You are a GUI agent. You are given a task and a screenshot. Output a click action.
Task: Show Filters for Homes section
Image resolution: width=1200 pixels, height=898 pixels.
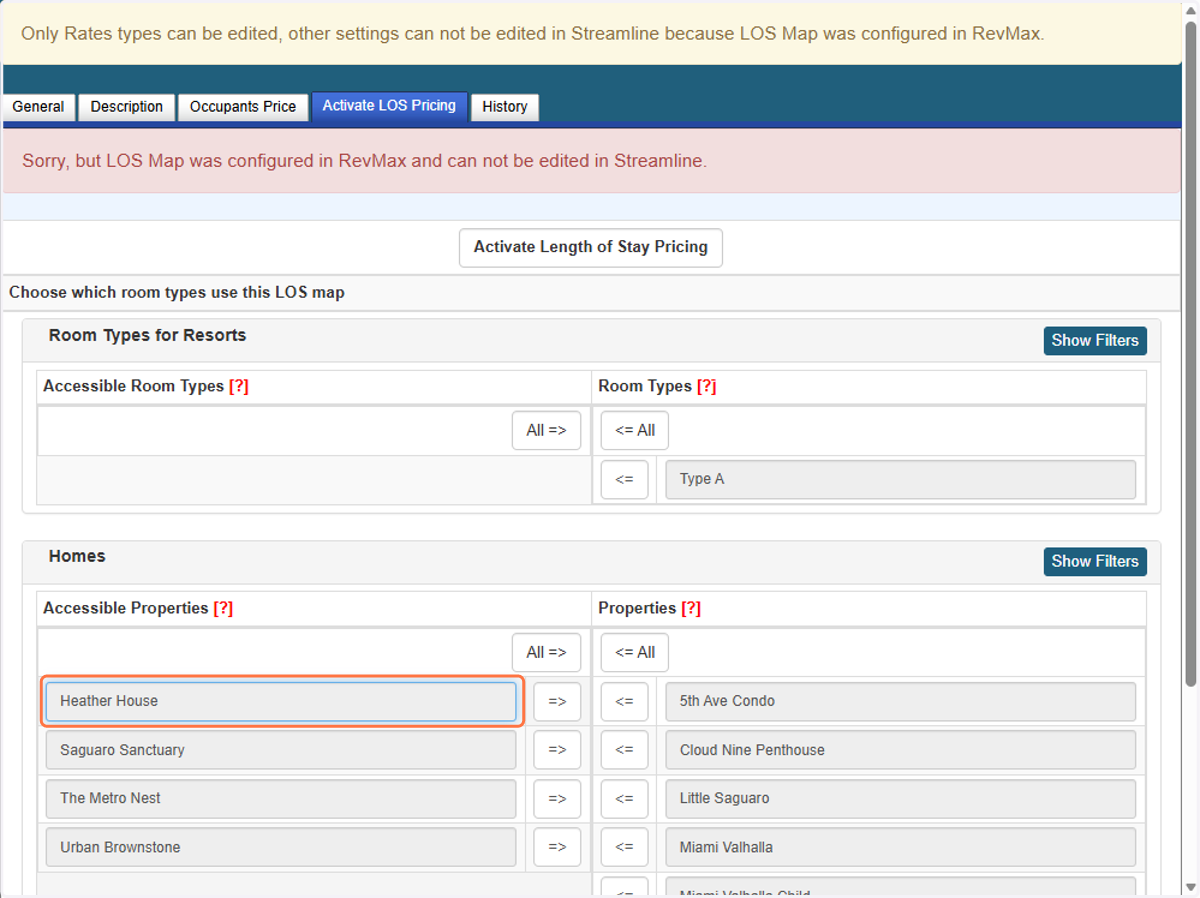click(x=1095, y=561)
